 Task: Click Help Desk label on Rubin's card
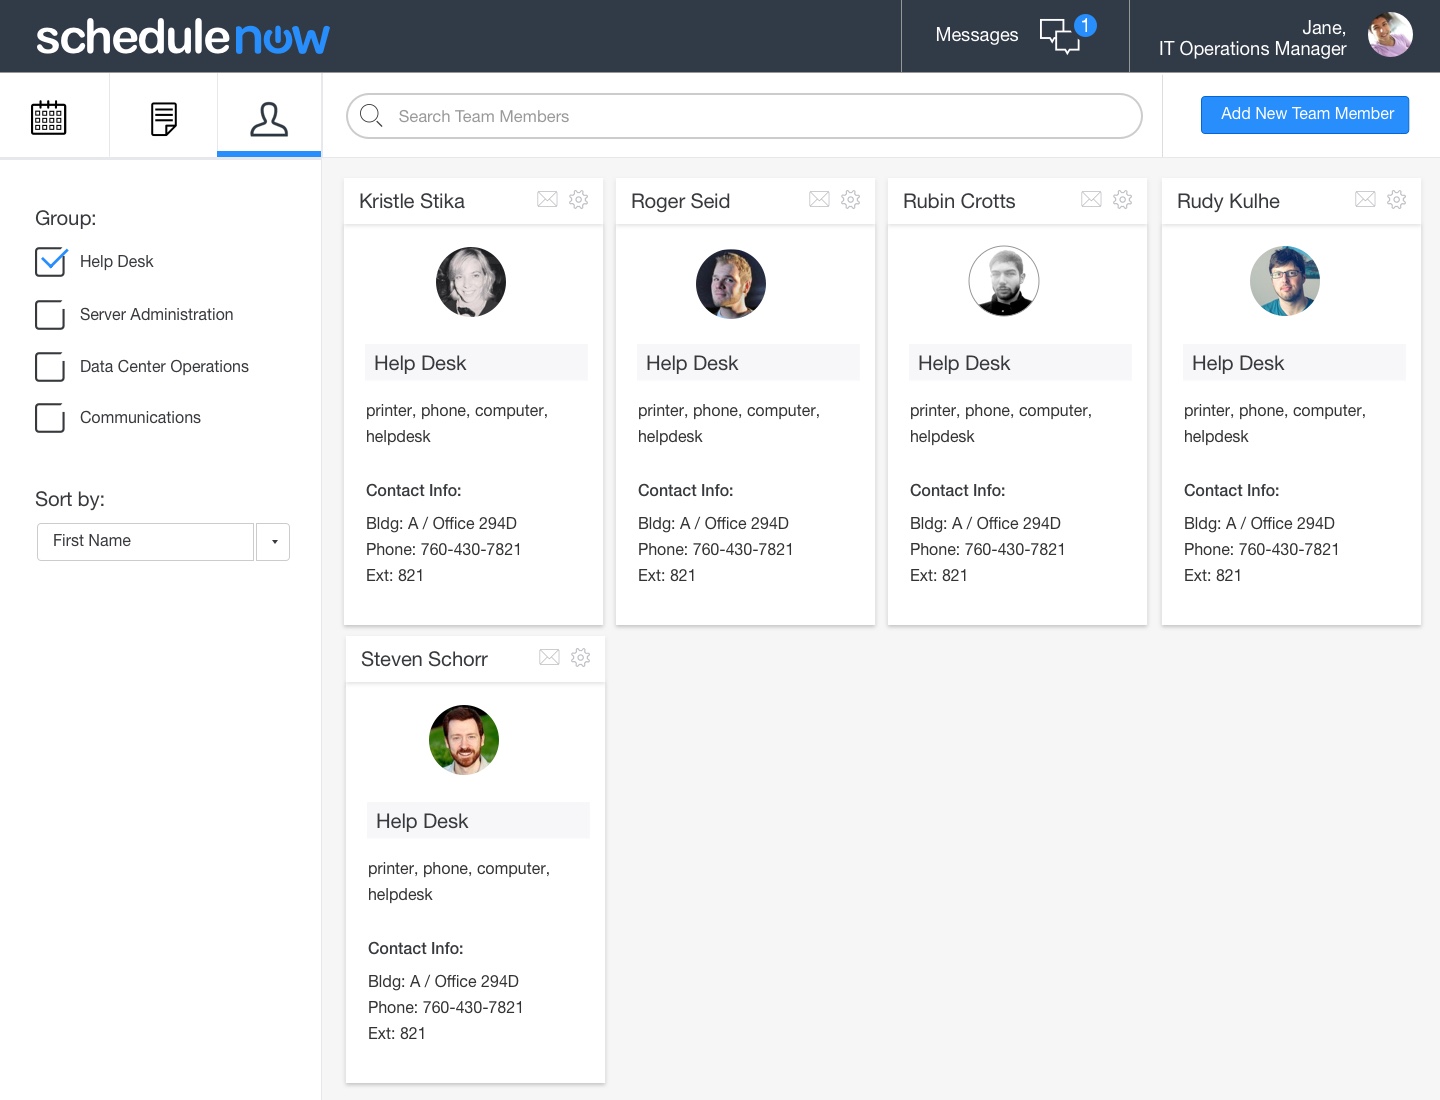tap(964, 363)
